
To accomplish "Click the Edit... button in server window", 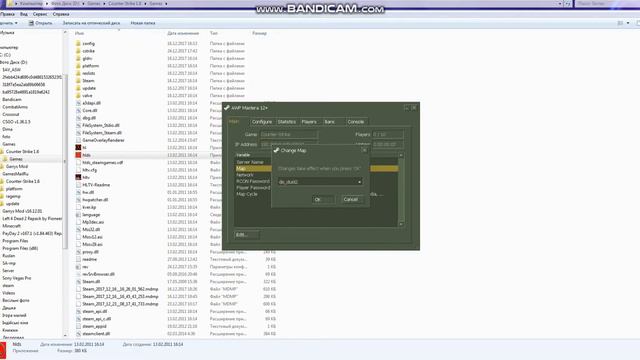I will tap(246, 235).
